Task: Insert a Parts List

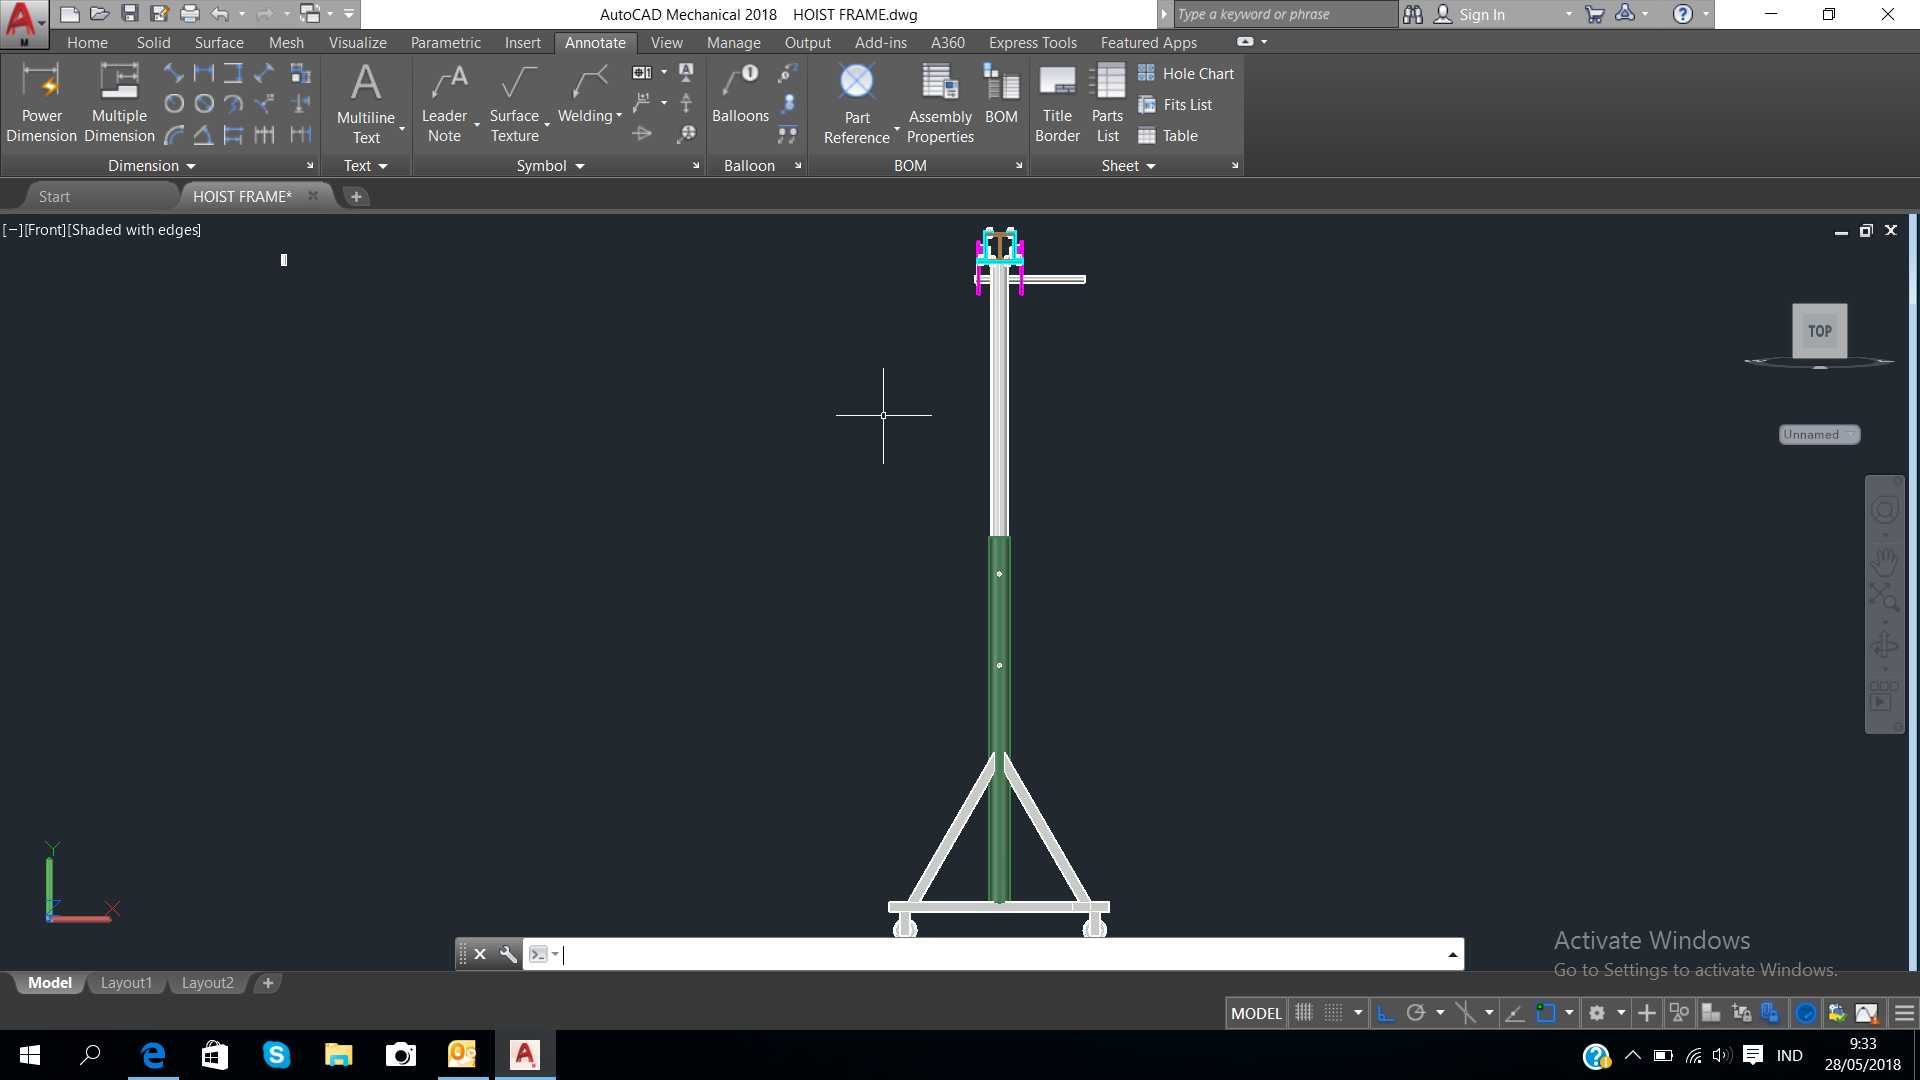Action: click(x=1107, y=103)
